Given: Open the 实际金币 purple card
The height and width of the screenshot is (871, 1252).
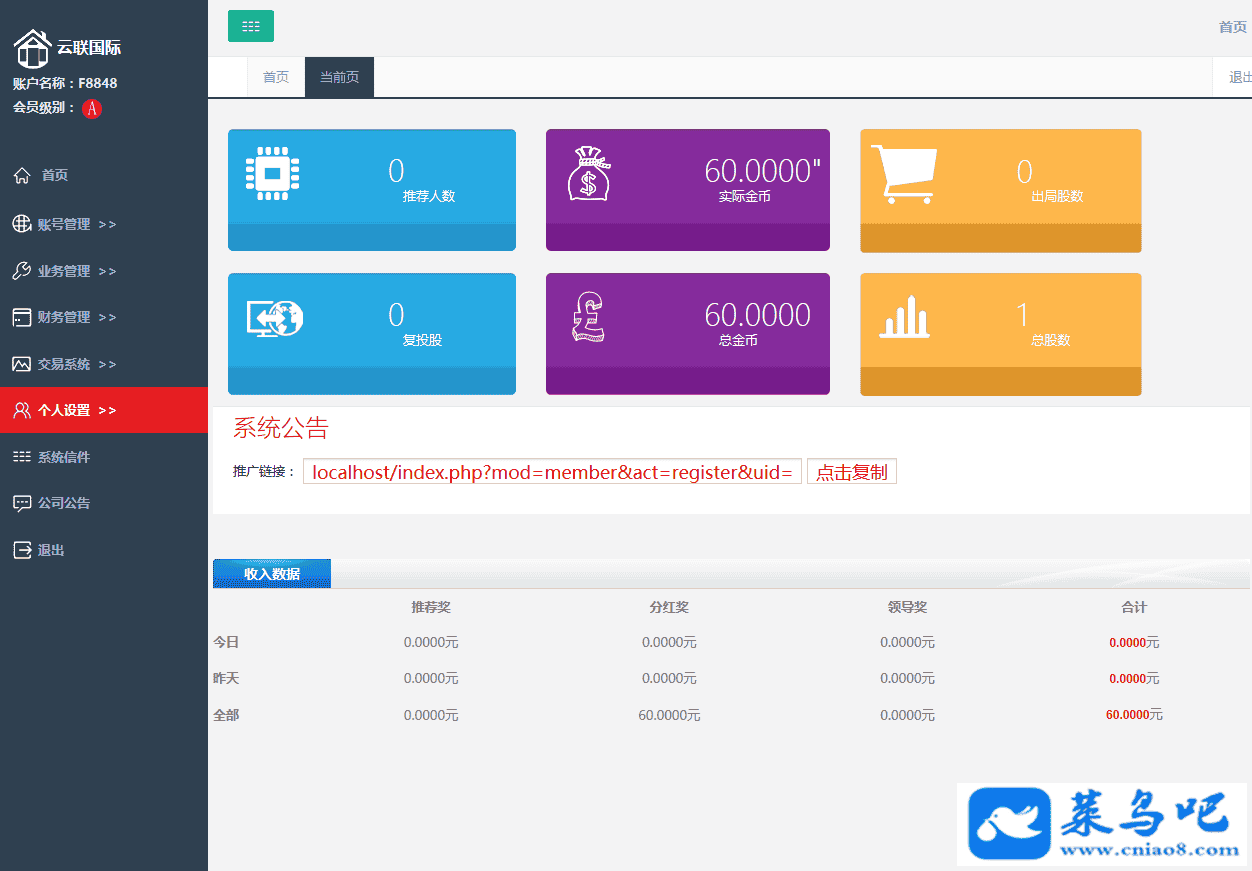Looking at the screenshot, I should coord(687,190).
